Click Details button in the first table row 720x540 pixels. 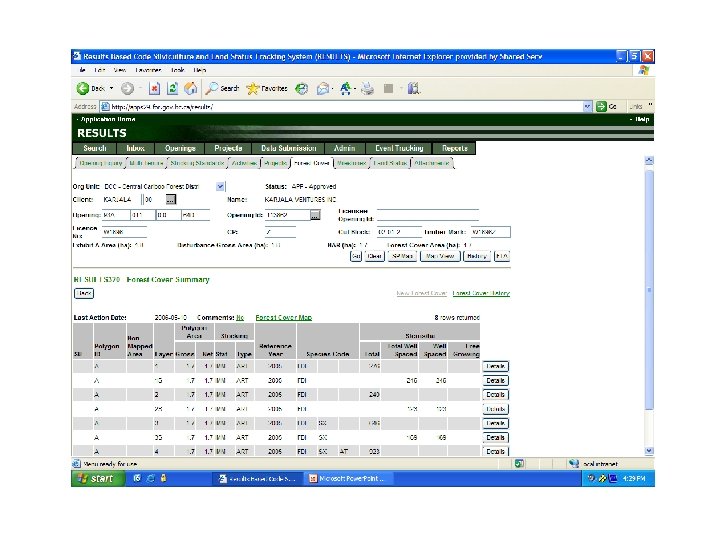[495, 366]
